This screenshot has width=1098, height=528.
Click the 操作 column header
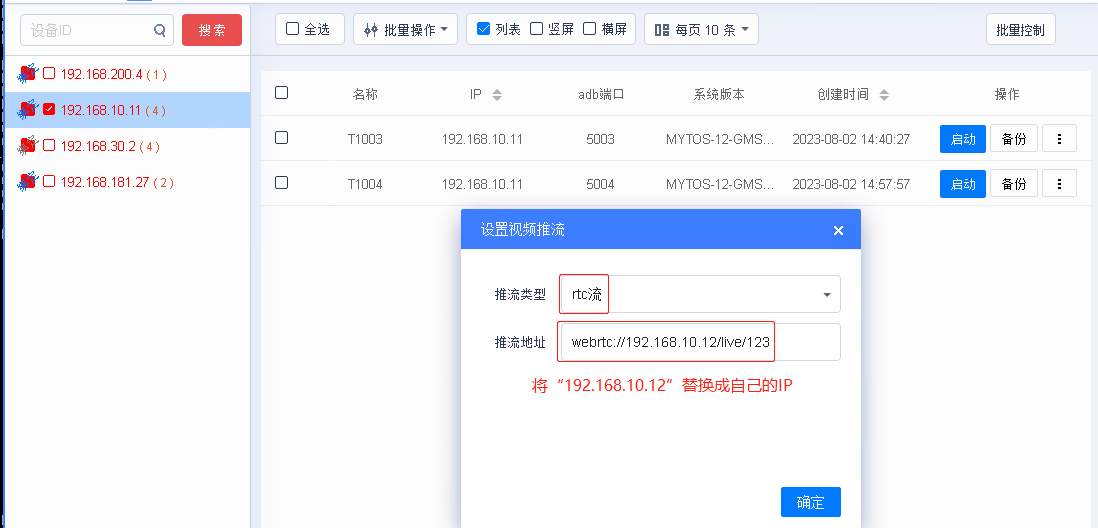coord(1007,95)
